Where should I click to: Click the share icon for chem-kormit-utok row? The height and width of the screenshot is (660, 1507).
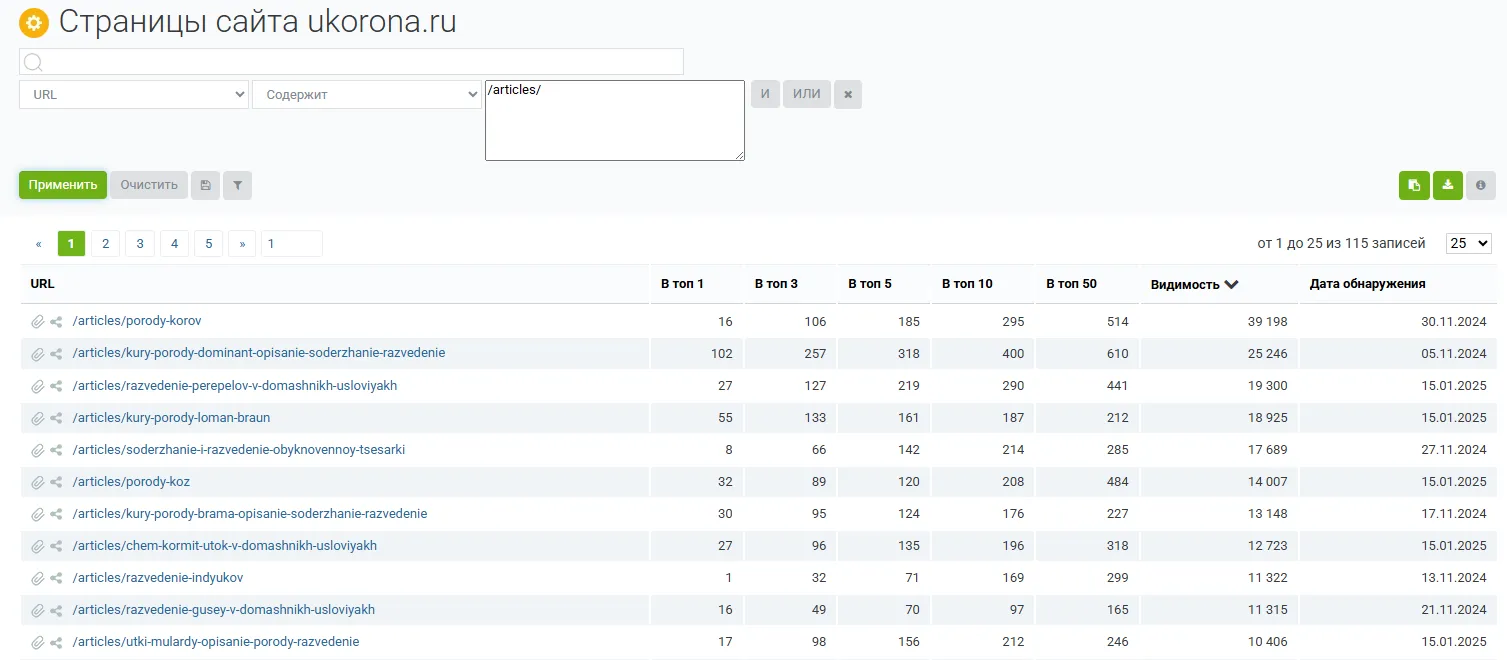click(x=57, y=546)
